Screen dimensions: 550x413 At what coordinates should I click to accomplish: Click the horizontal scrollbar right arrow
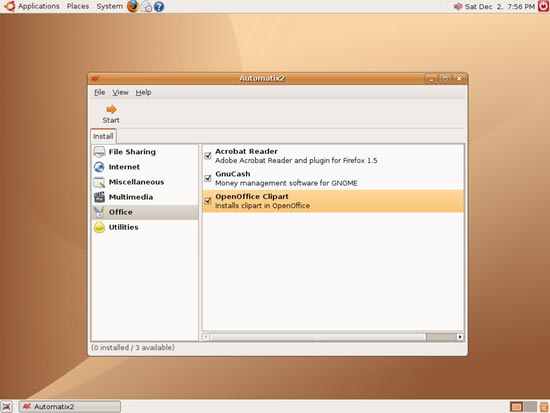[460, 337]
